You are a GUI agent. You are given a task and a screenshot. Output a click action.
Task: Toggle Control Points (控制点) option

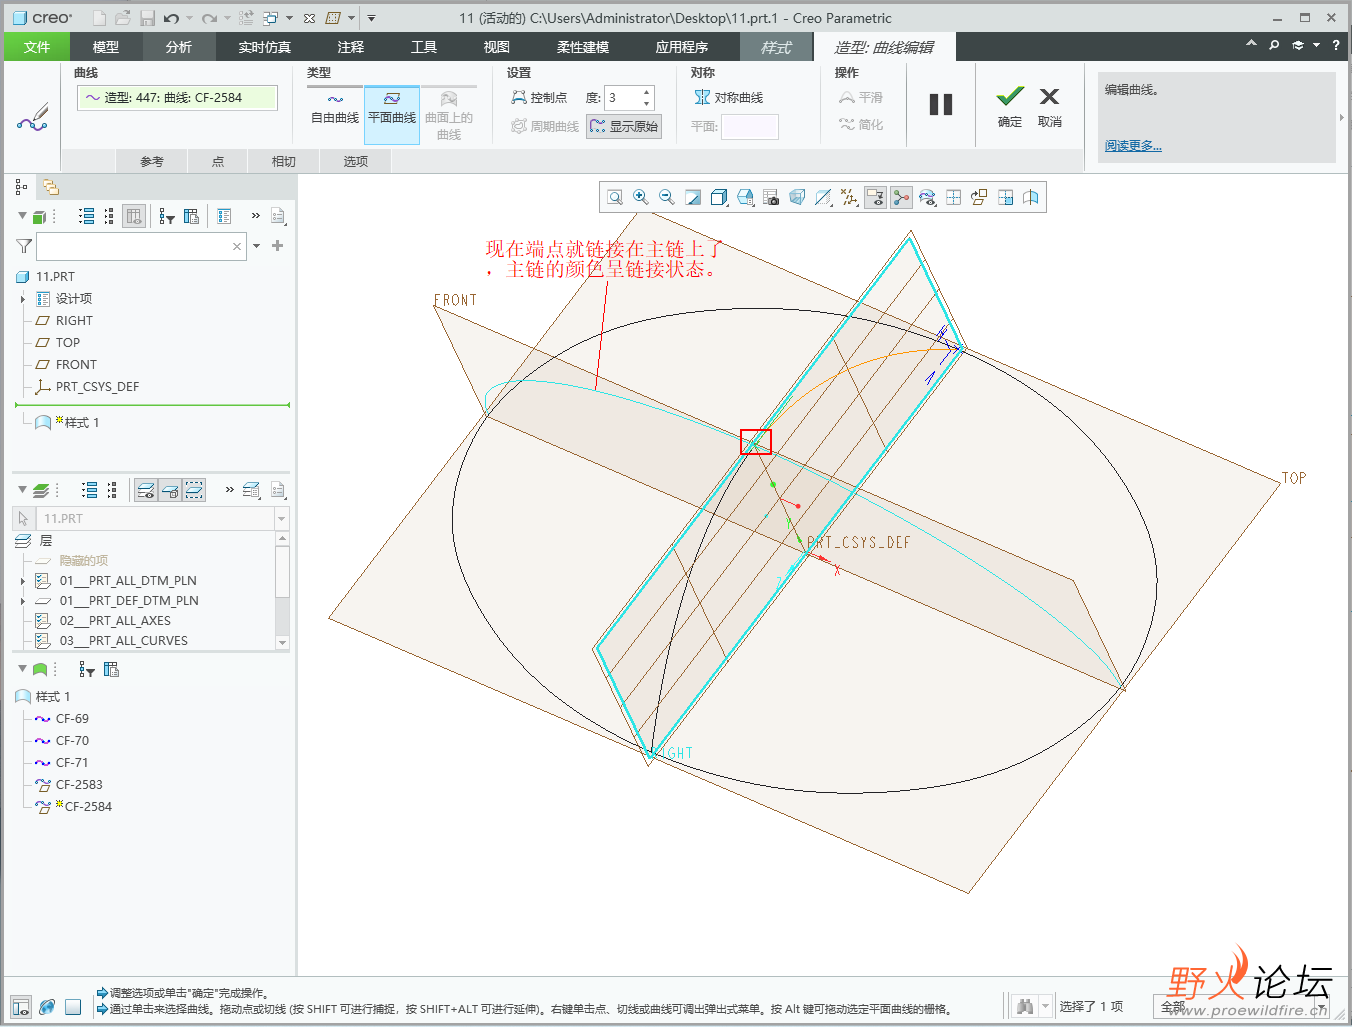click(539, 98)
